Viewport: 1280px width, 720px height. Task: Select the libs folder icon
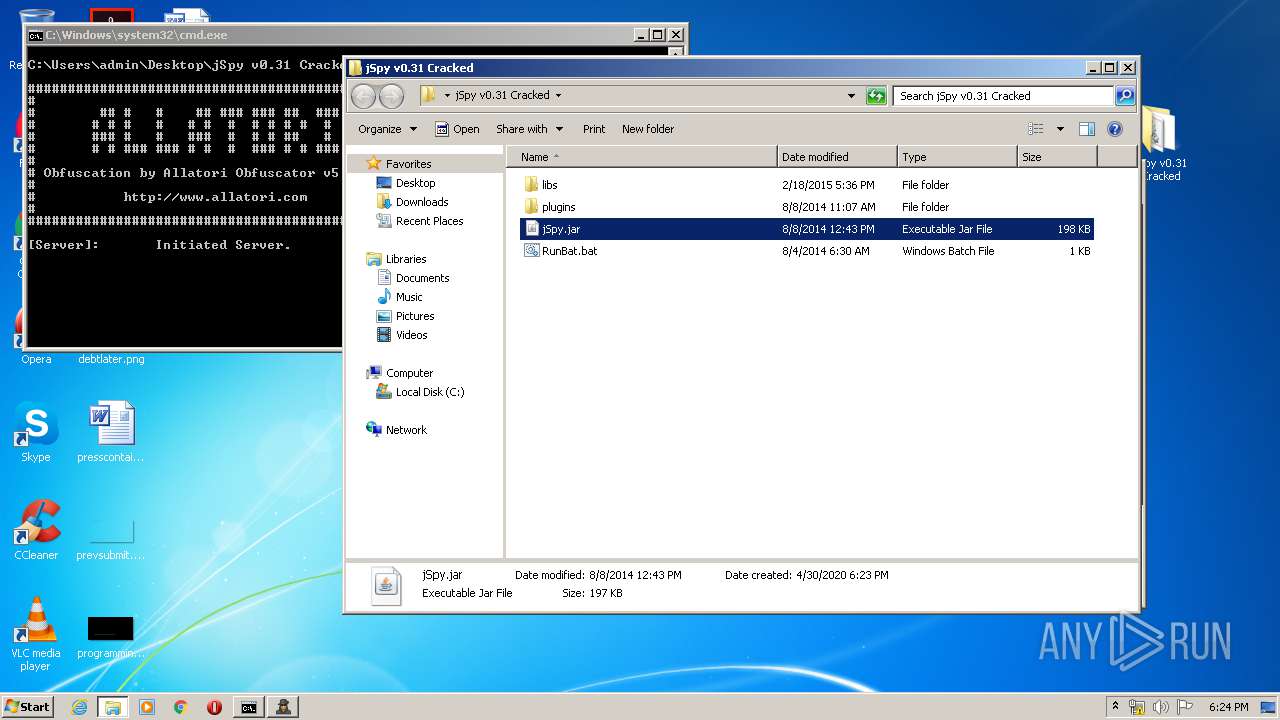(532, 185)
